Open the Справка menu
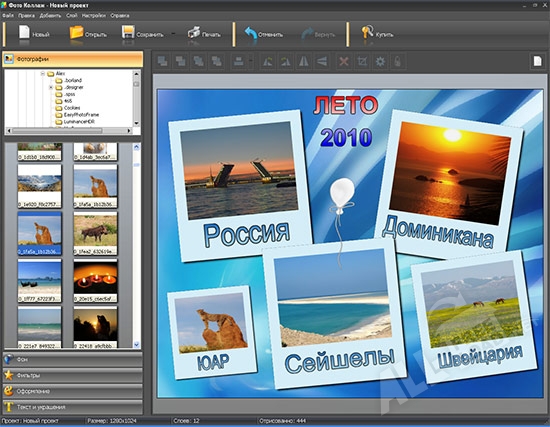Viewport: 550px width, 427px height. [x=120, y=15]
